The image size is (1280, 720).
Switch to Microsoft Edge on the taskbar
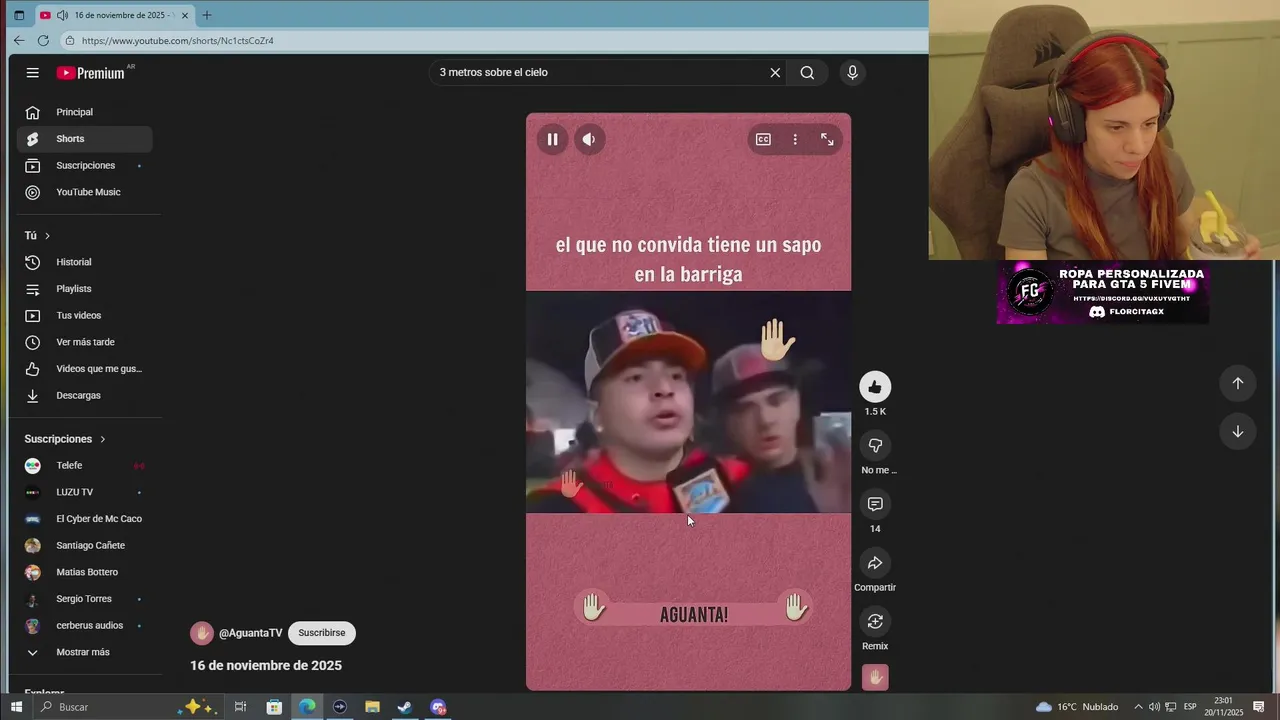pos(307,707)
